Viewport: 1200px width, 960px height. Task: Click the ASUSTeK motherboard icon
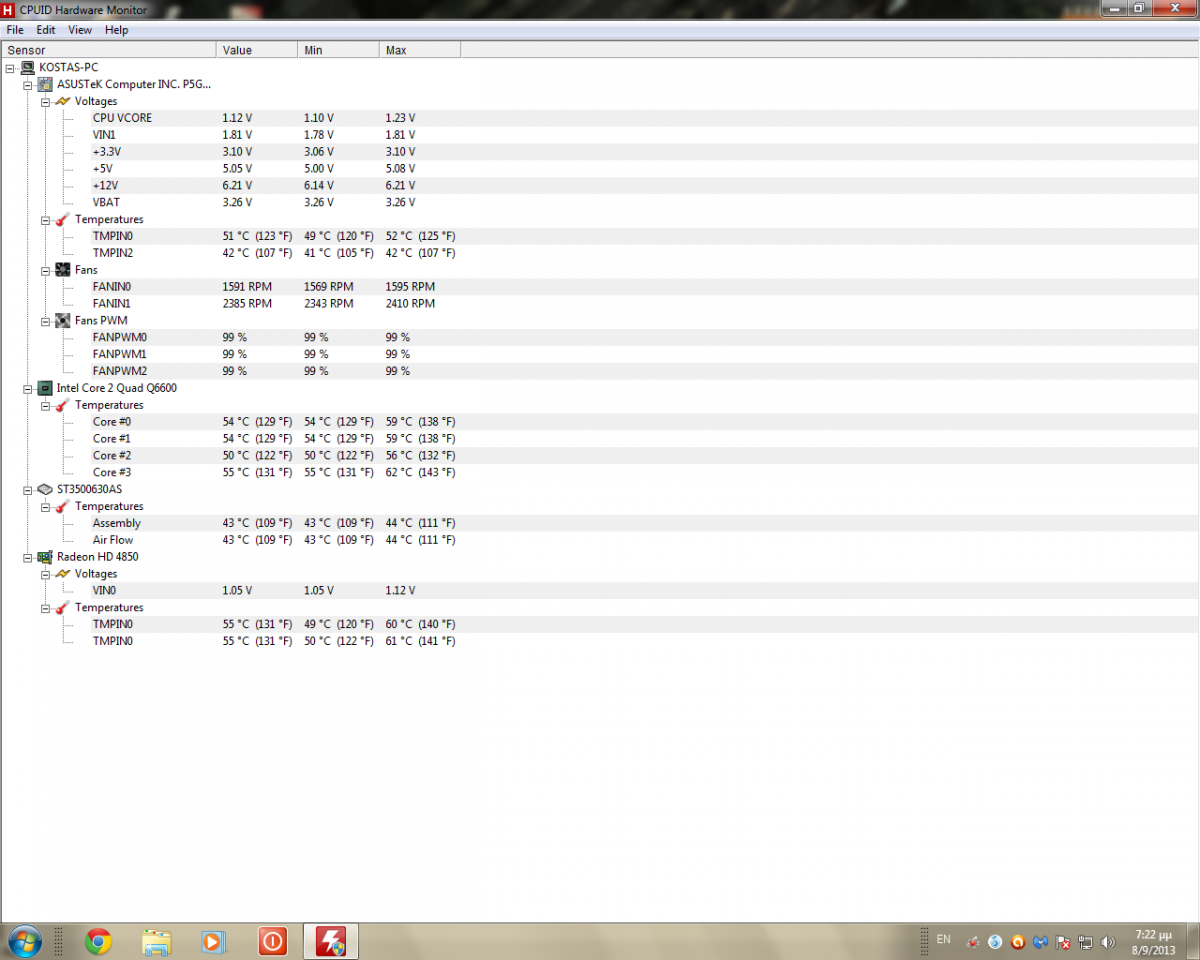[45, 84]
